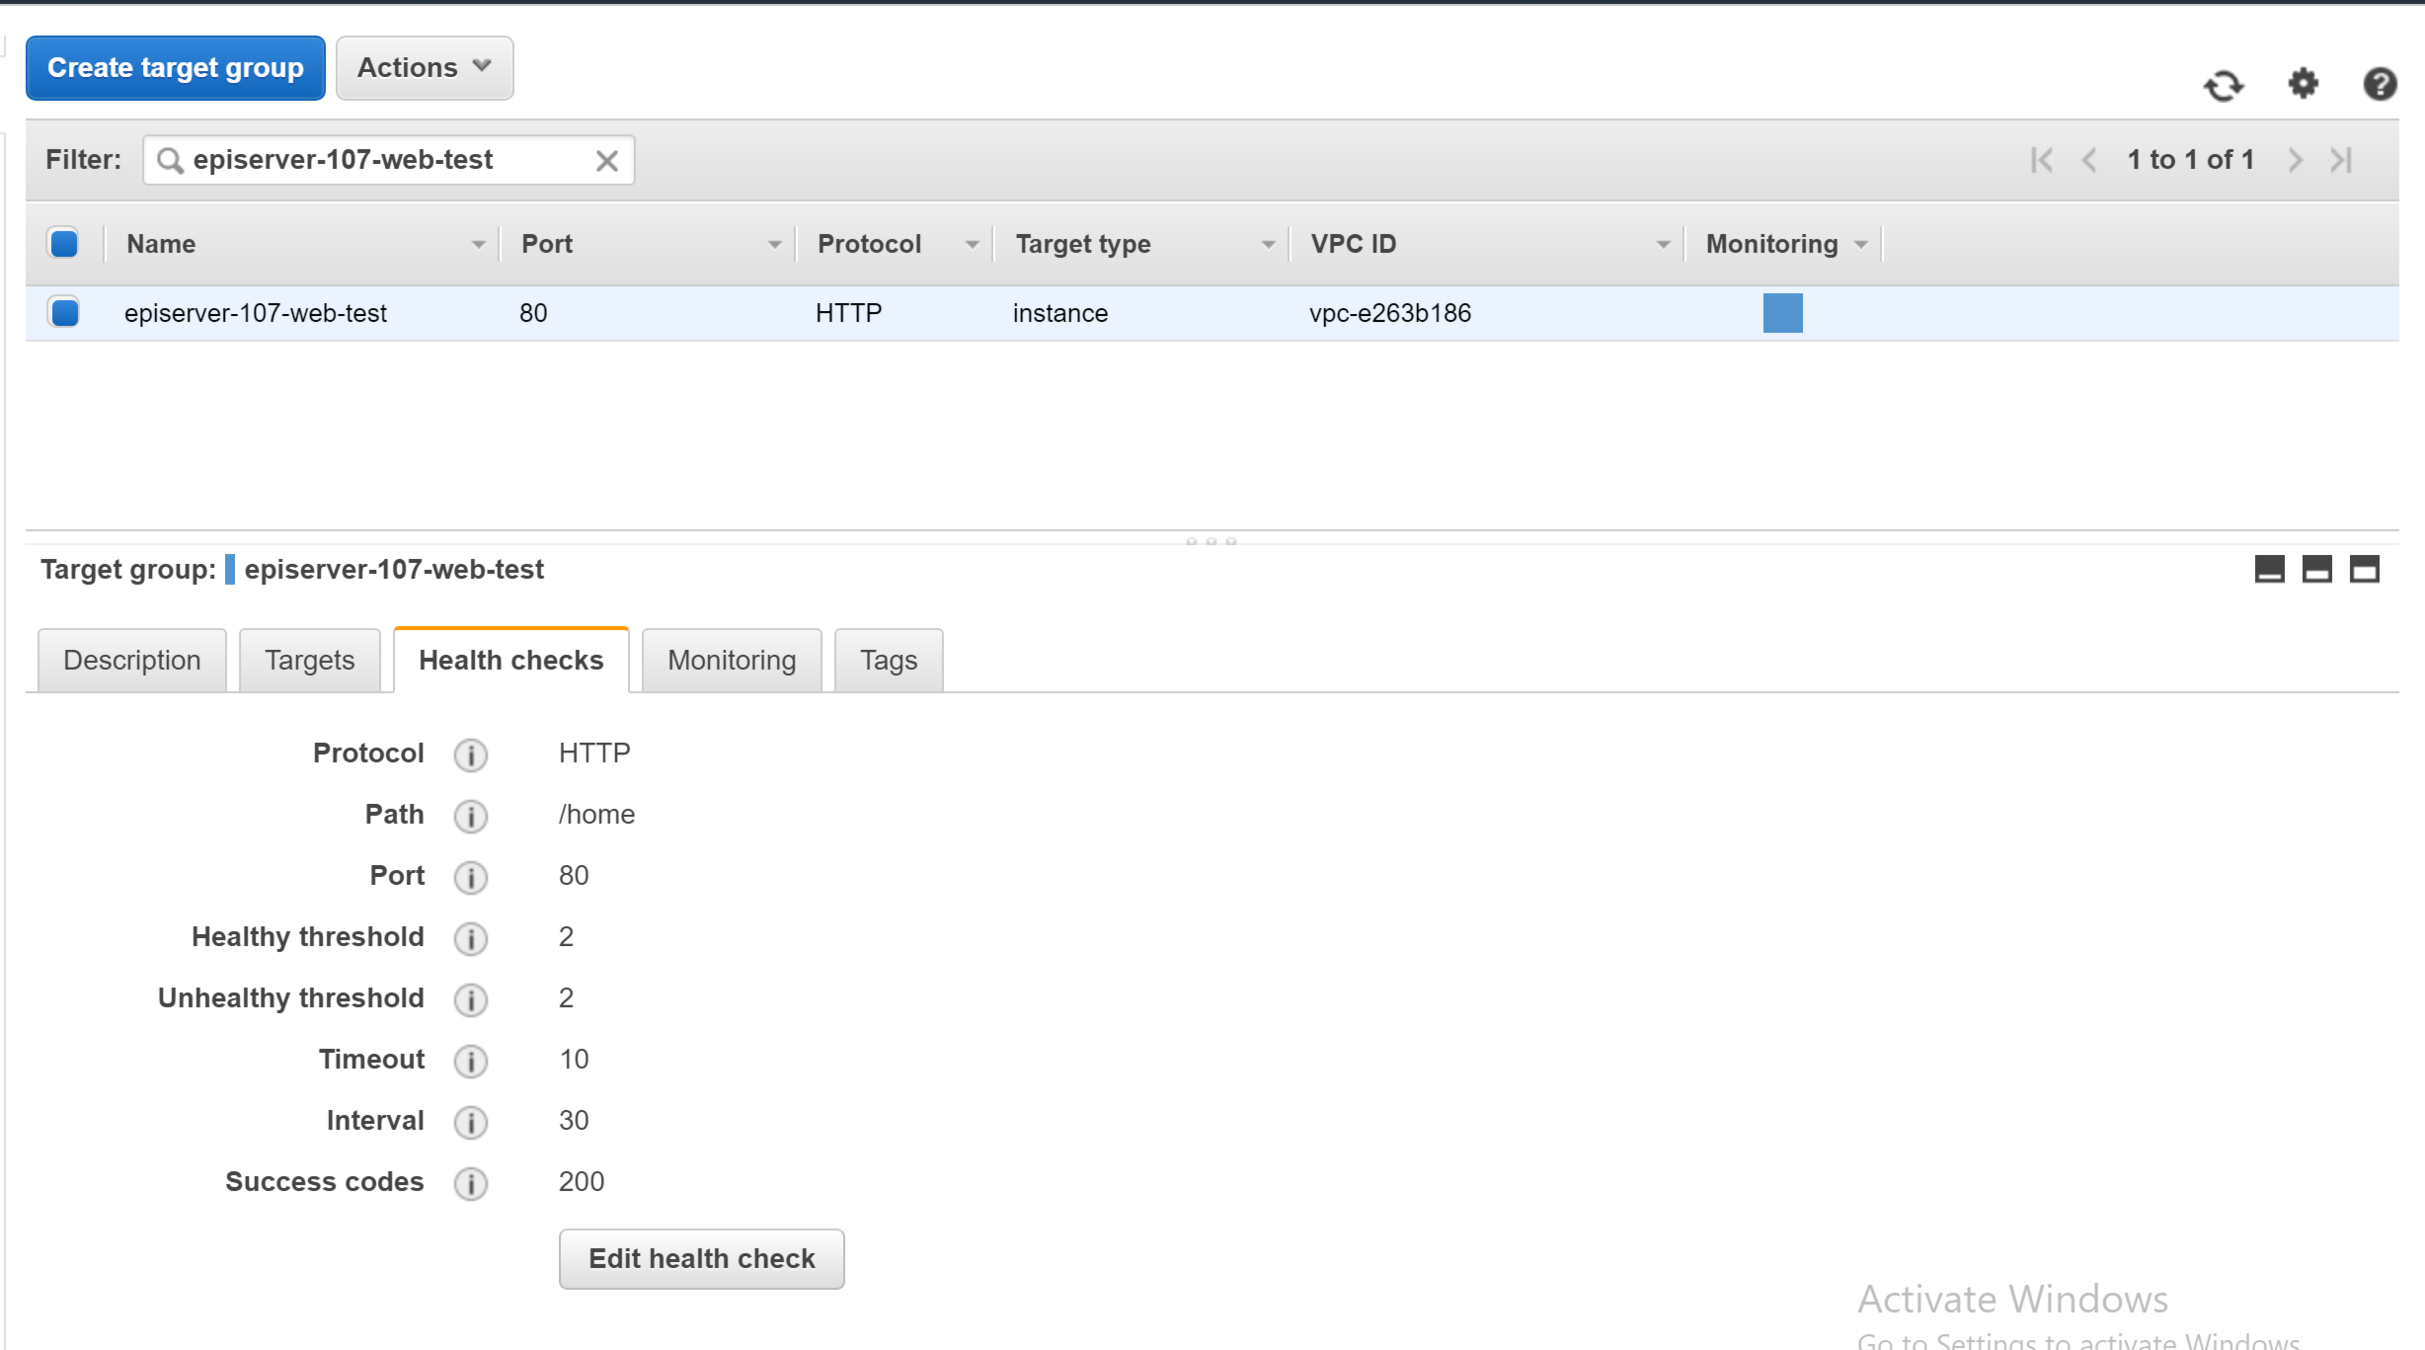Uncheck the episerver-107-web-test row checkbox
This screenshot has height=1350, width=2425.
tap(64, 313)
